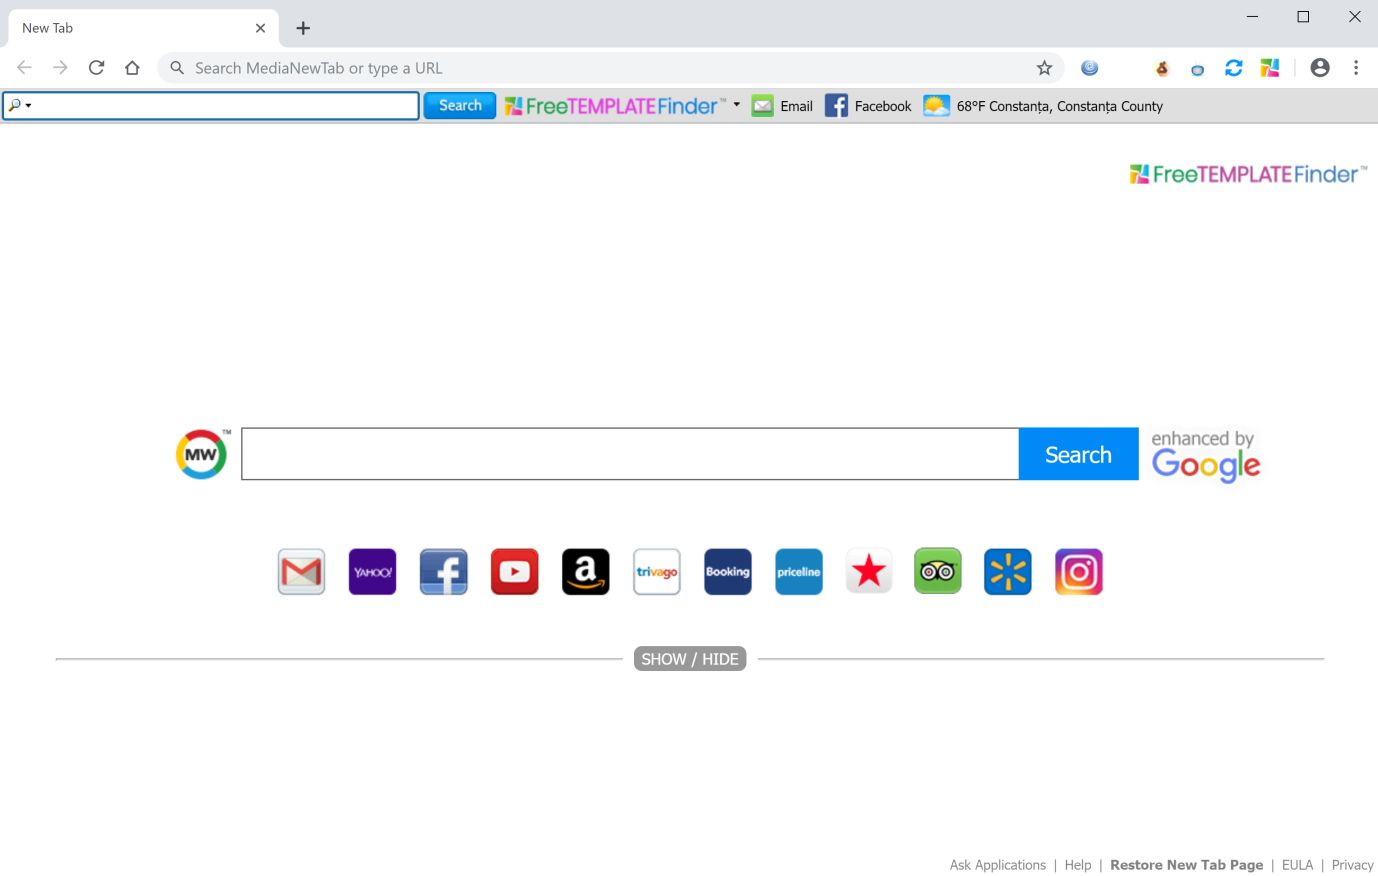Toggle the SHOW / HIDE button
Viewport: 1378px width, 876px height.
point(690,659)
